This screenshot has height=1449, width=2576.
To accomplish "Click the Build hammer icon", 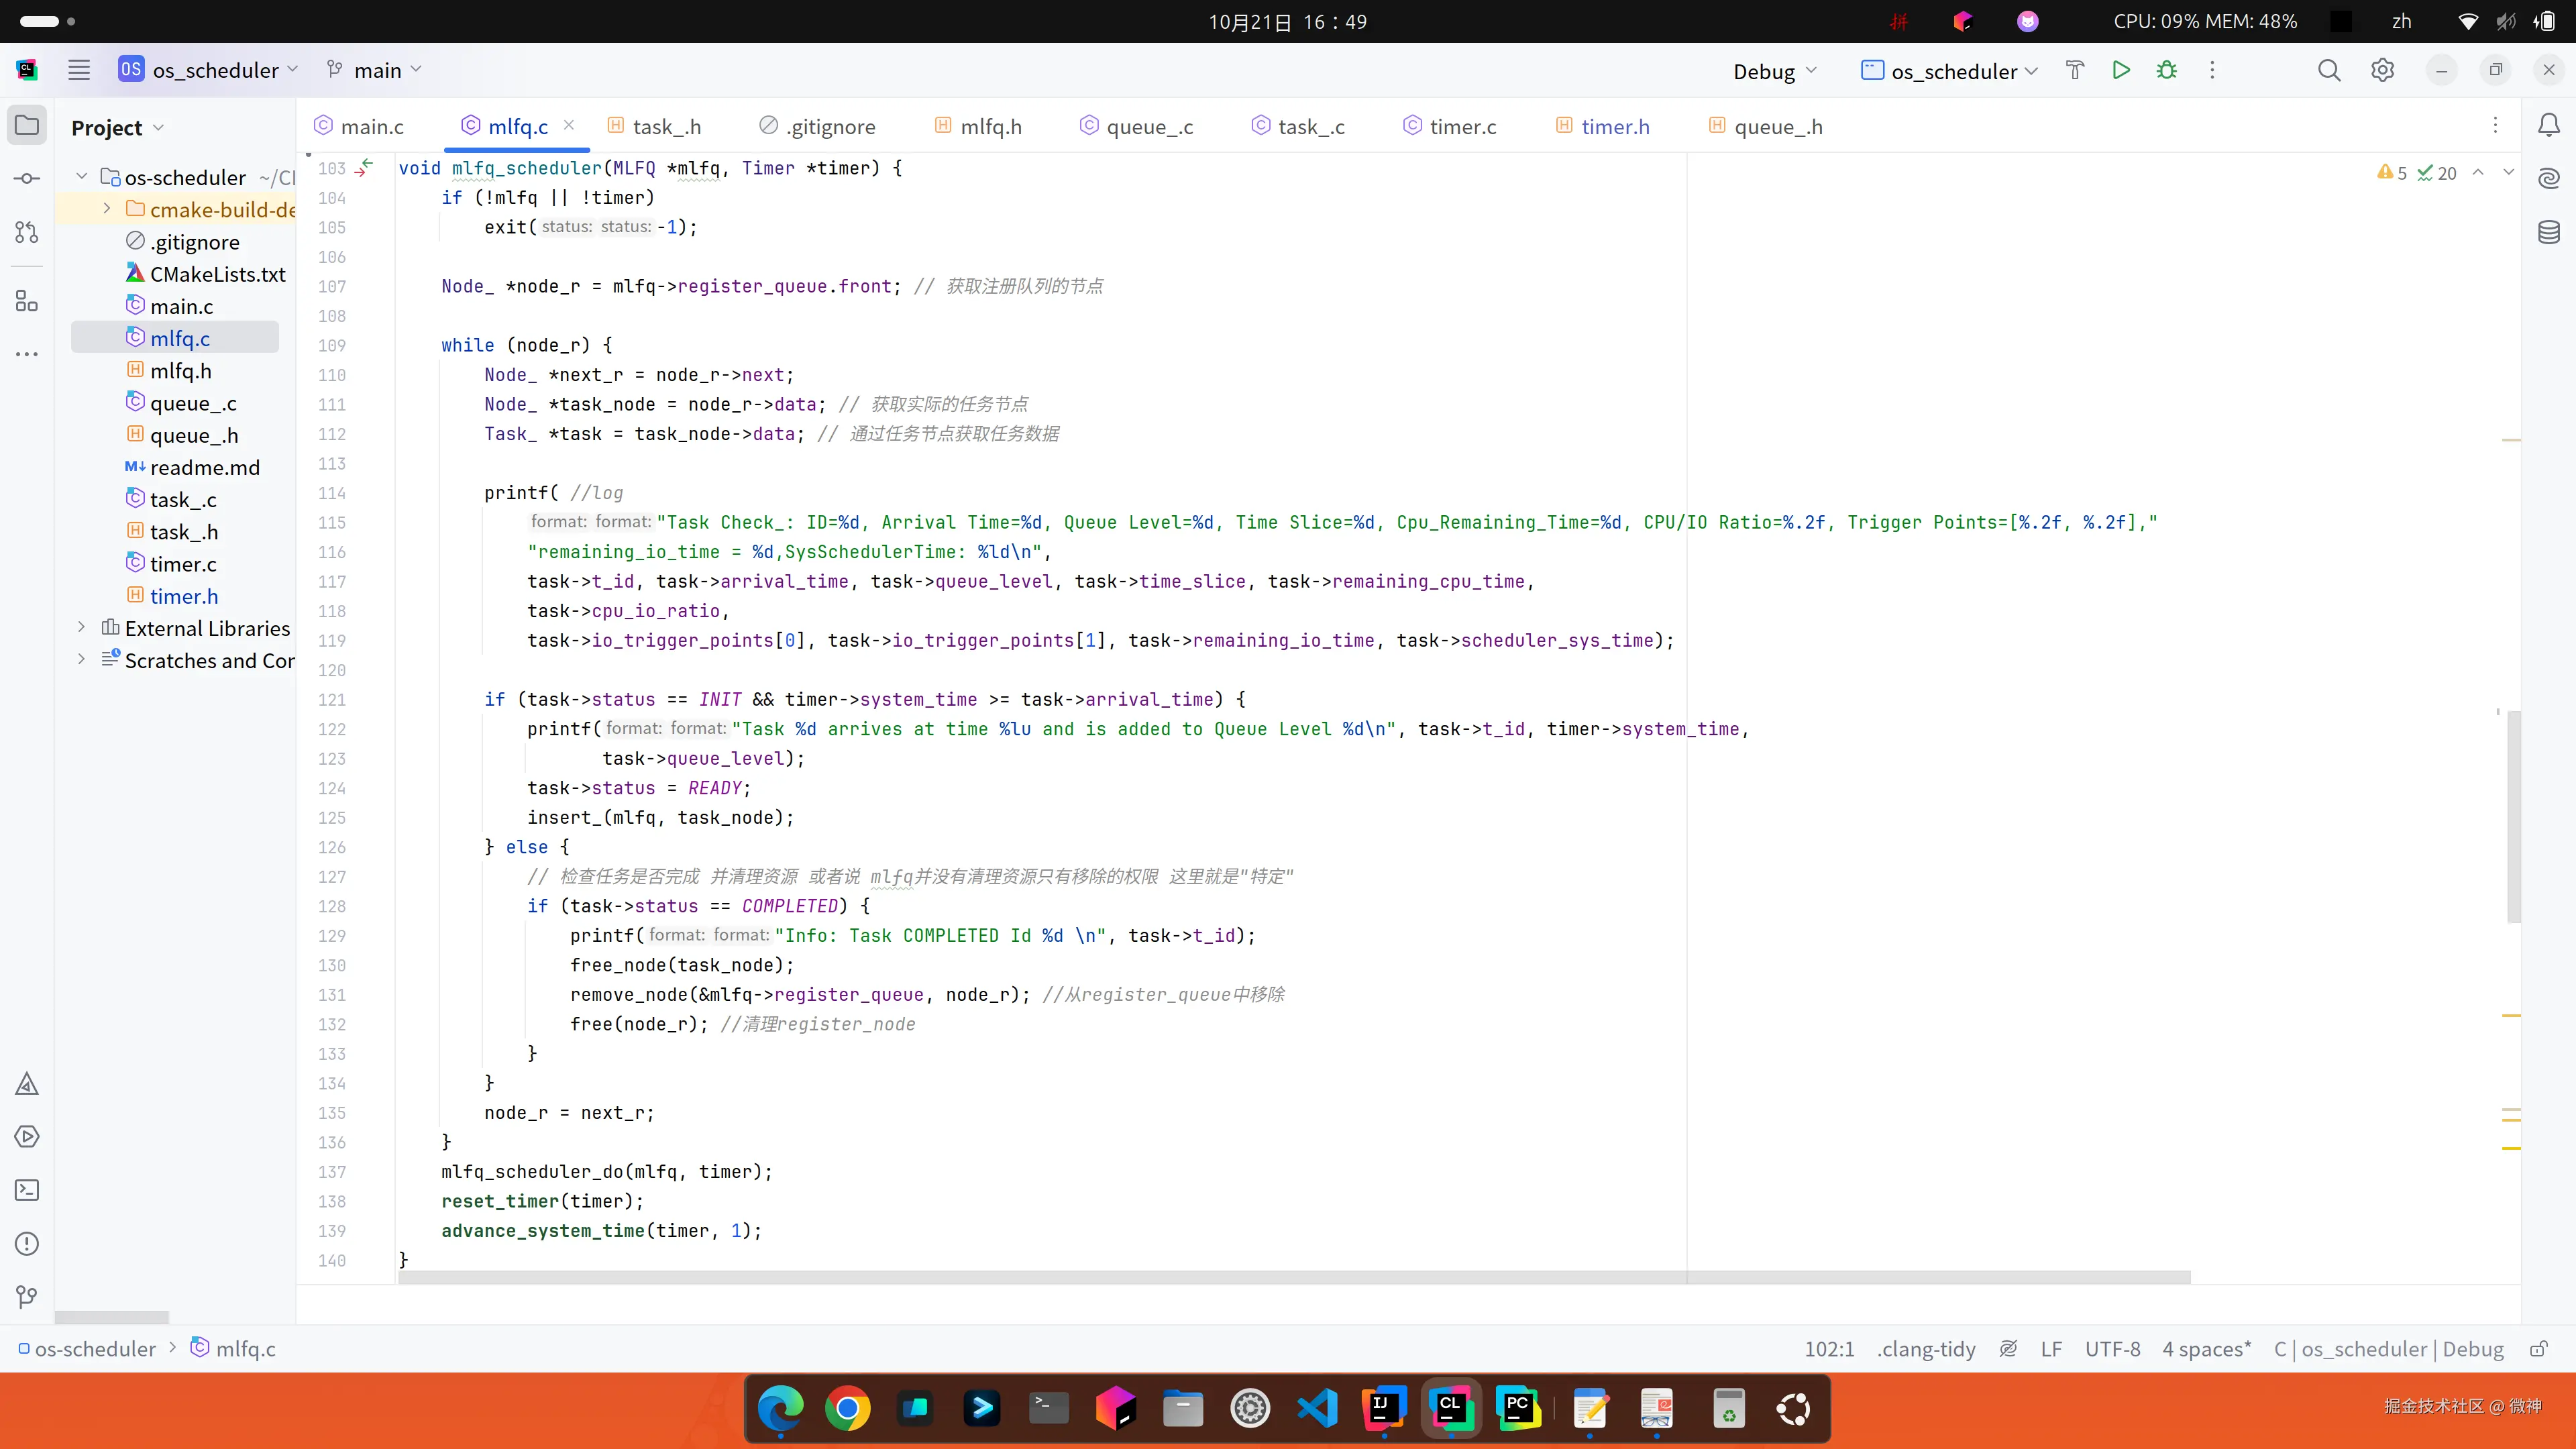I will tap(2075, 70).
